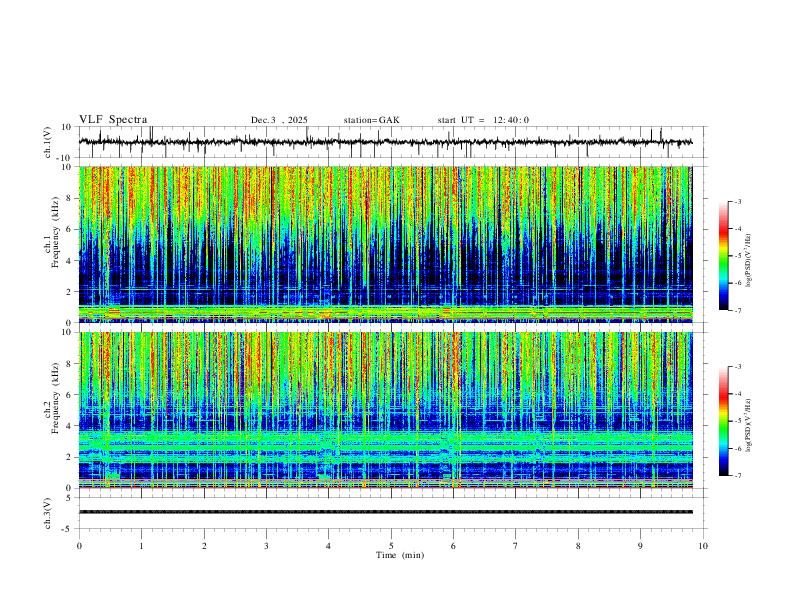Click ch.1 spectrogram frequency tick "6" kHz
Screen dimensions: 792x612
tap(69, 229)
